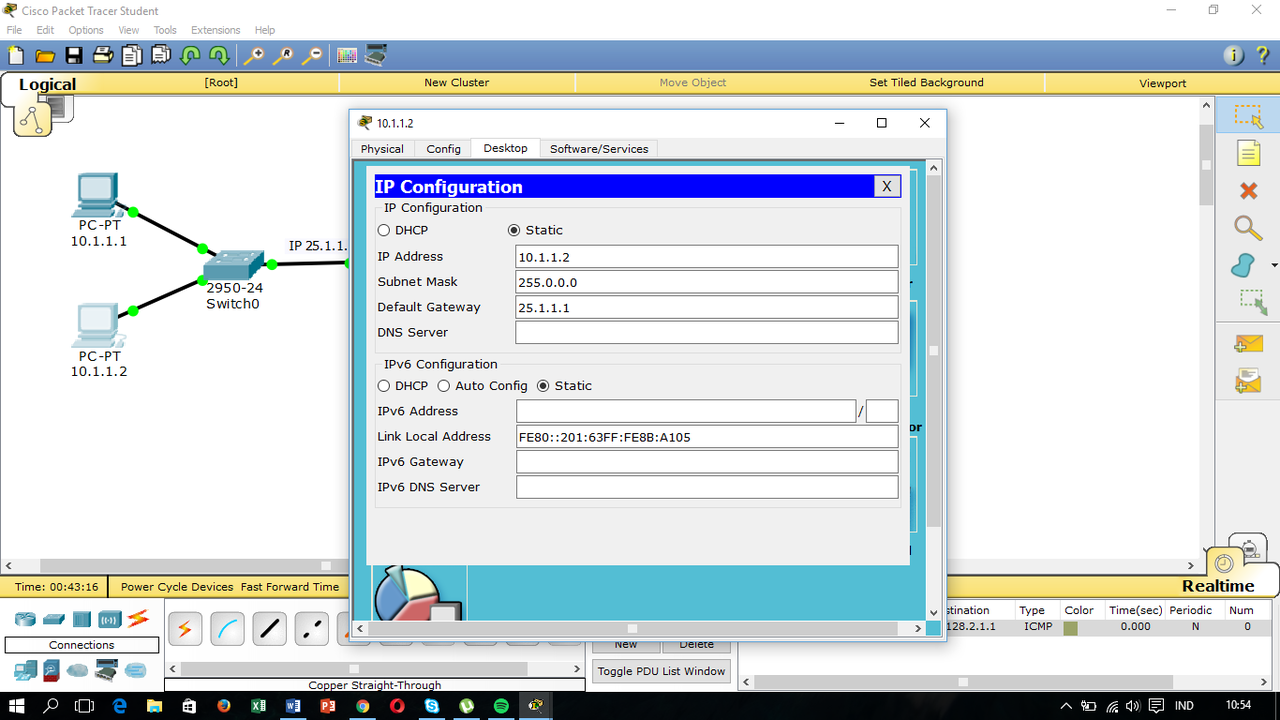Click Power Cycle Devices
Screen dimensions: 1280x720
click(177, 587)
